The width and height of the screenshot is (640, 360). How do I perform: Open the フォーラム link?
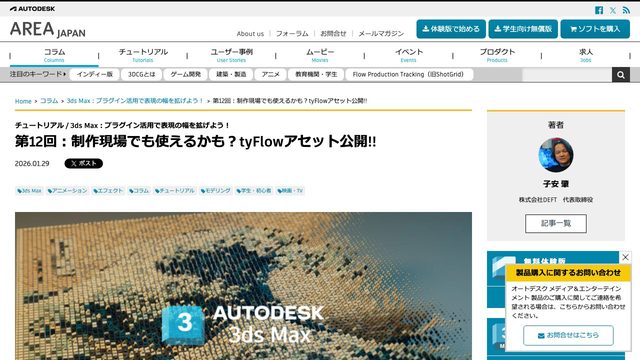click(x=292, y=33)
